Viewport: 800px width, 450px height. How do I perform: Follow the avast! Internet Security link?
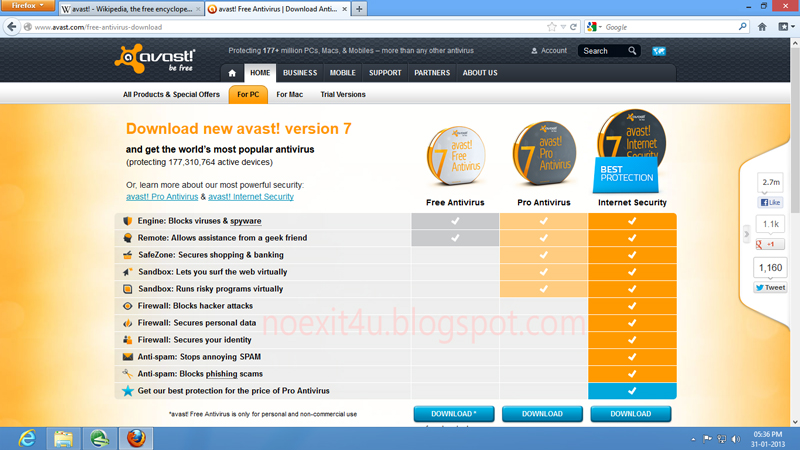(x=251, y=196)
